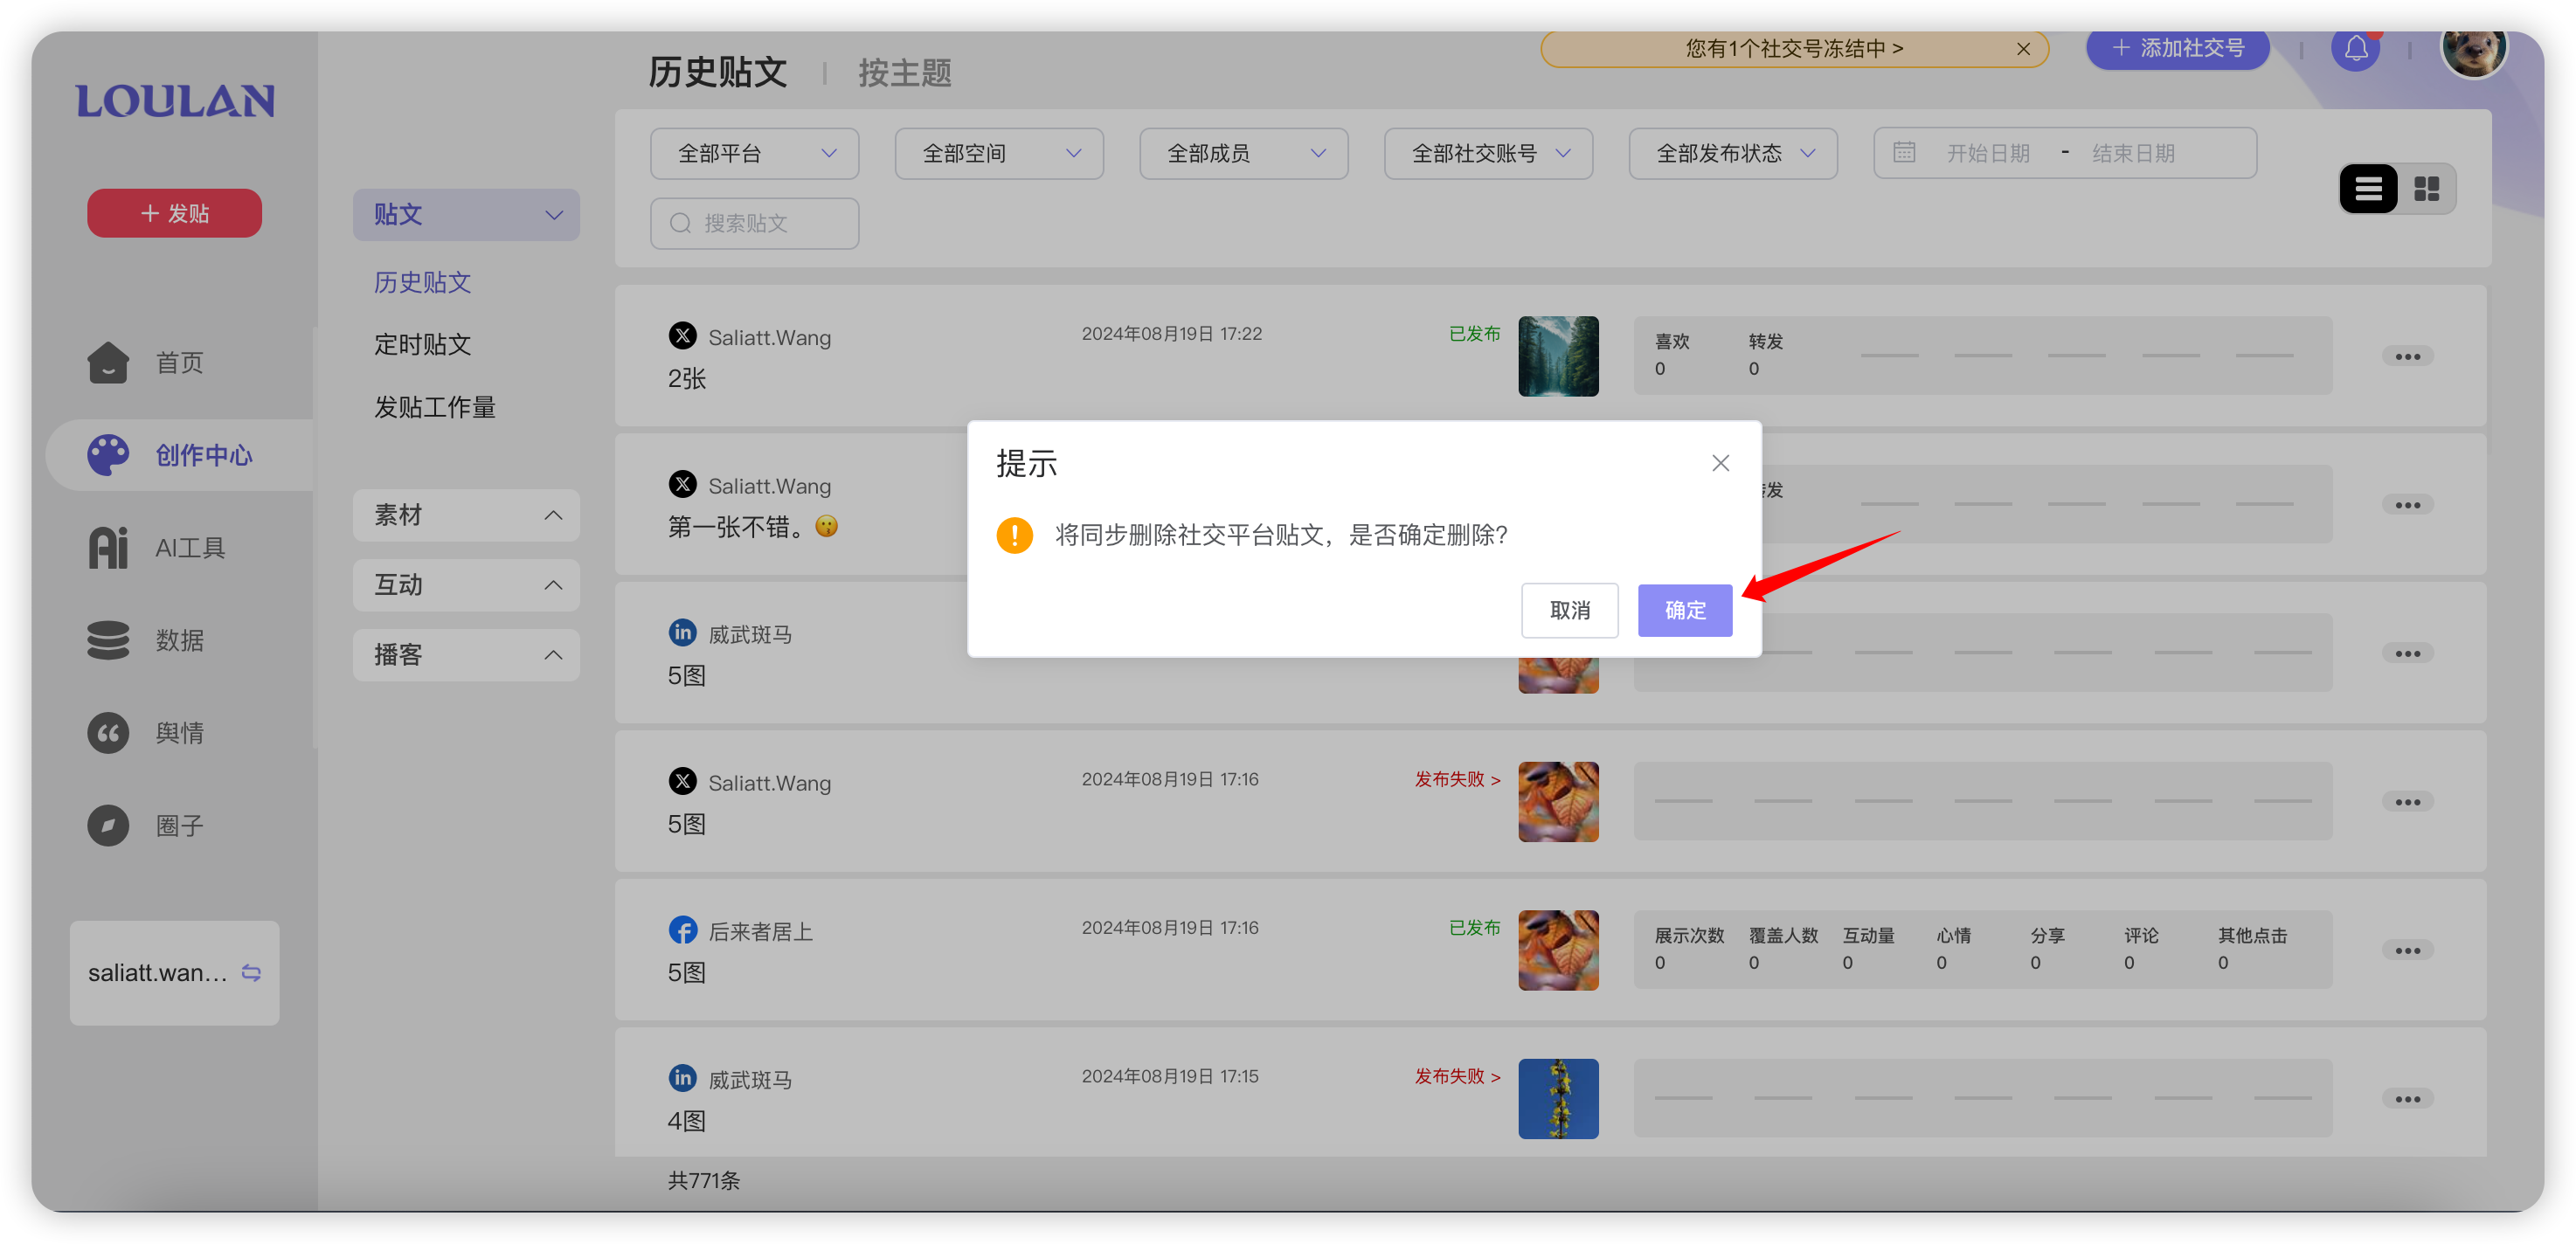The height and width of the screenshot is (1244, 2576).
Task: Open the 舆情 quote icon
Action: [x=108, y=732]
